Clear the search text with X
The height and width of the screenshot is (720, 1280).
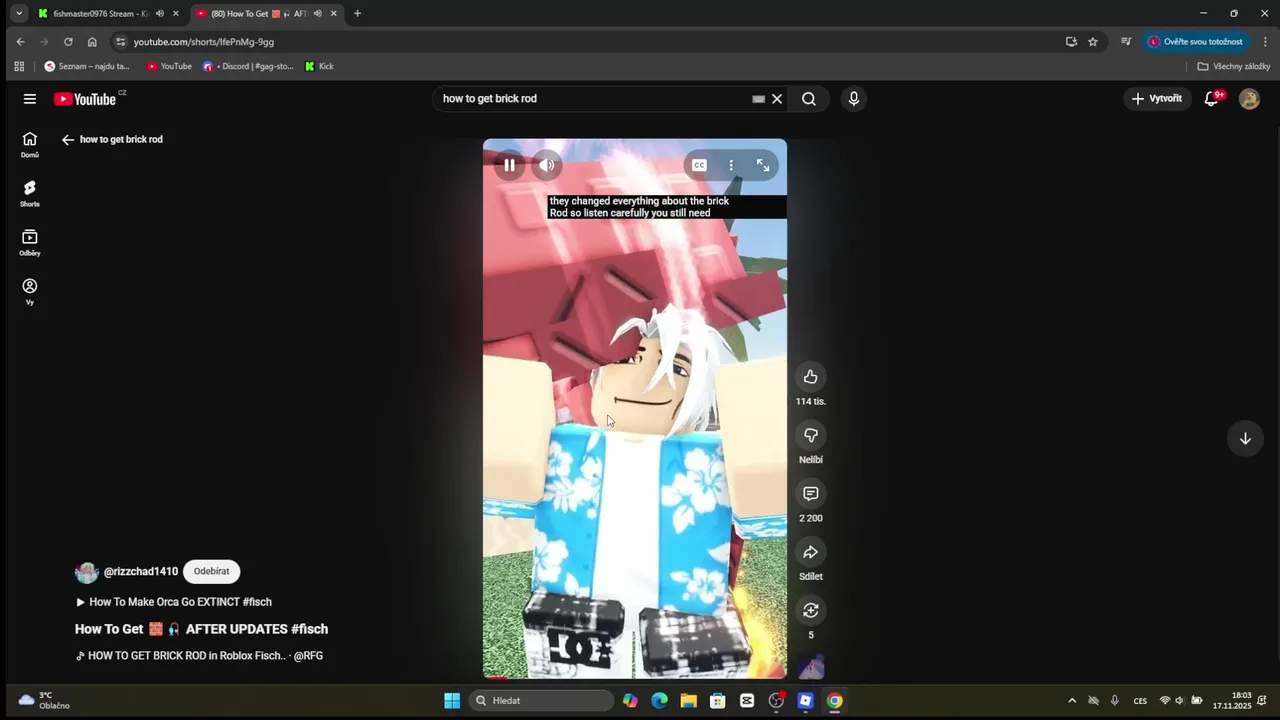pos(777,99)
